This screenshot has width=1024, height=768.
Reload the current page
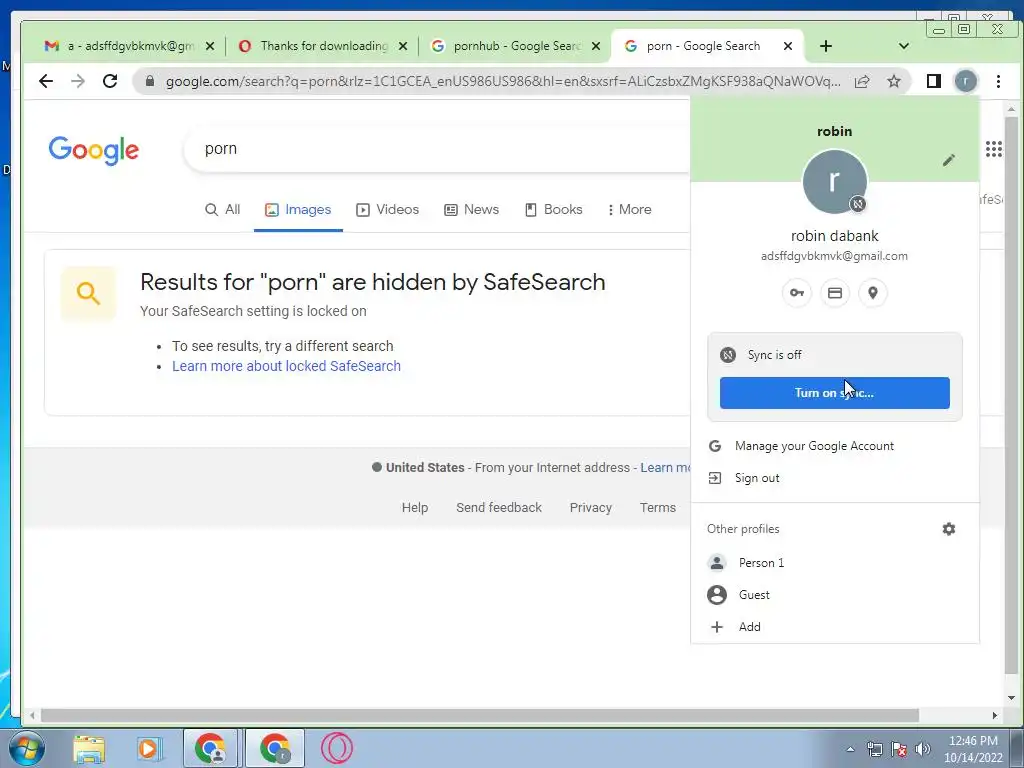click(110, 81)
